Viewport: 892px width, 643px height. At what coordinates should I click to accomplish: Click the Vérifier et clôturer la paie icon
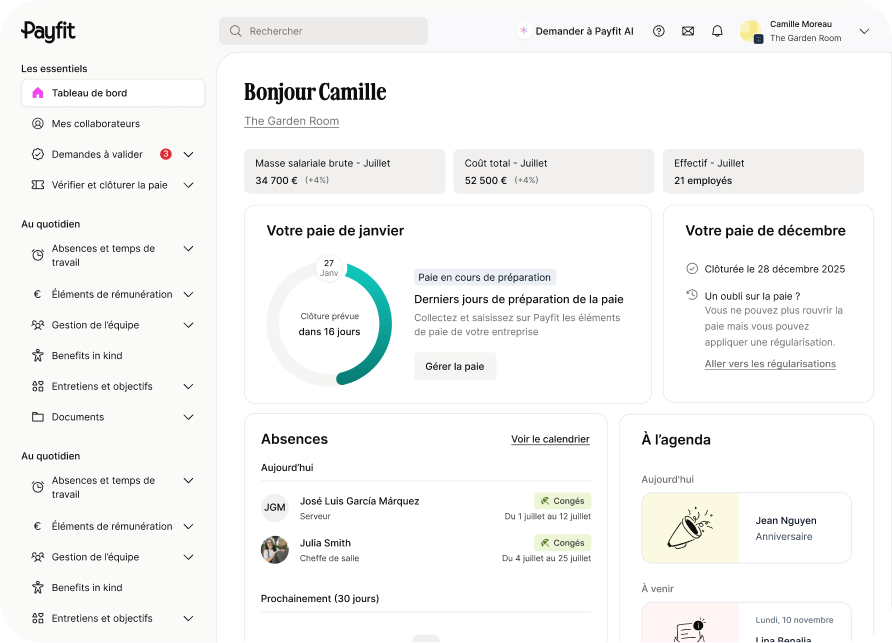tap(38, 185)
